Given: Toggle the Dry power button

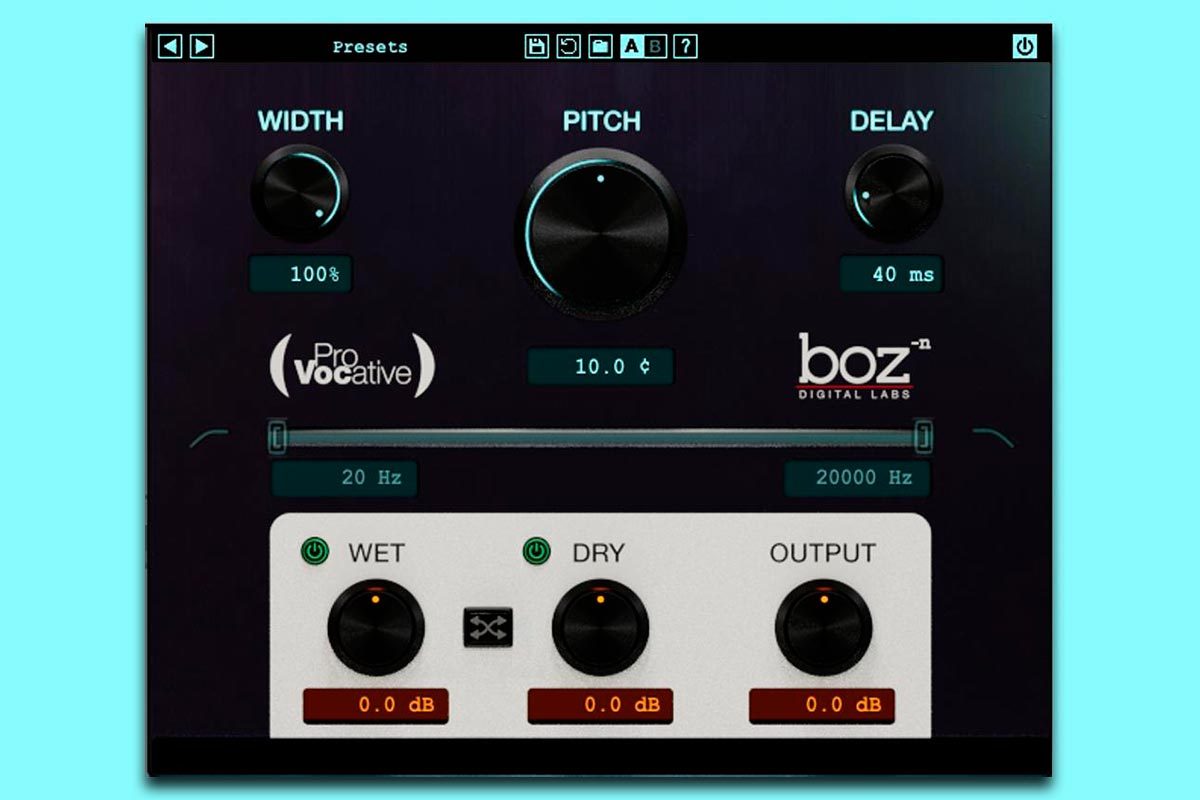Looking at the screenshot, I should 537,551.
